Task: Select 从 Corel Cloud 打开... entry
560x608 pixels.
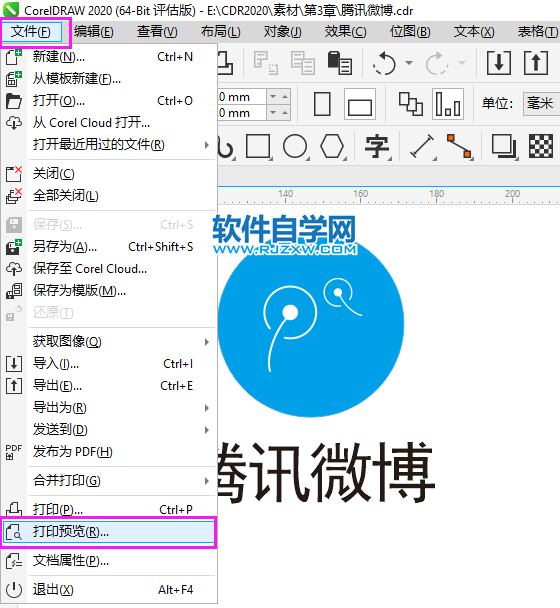Action: click(x=109, y=123)
